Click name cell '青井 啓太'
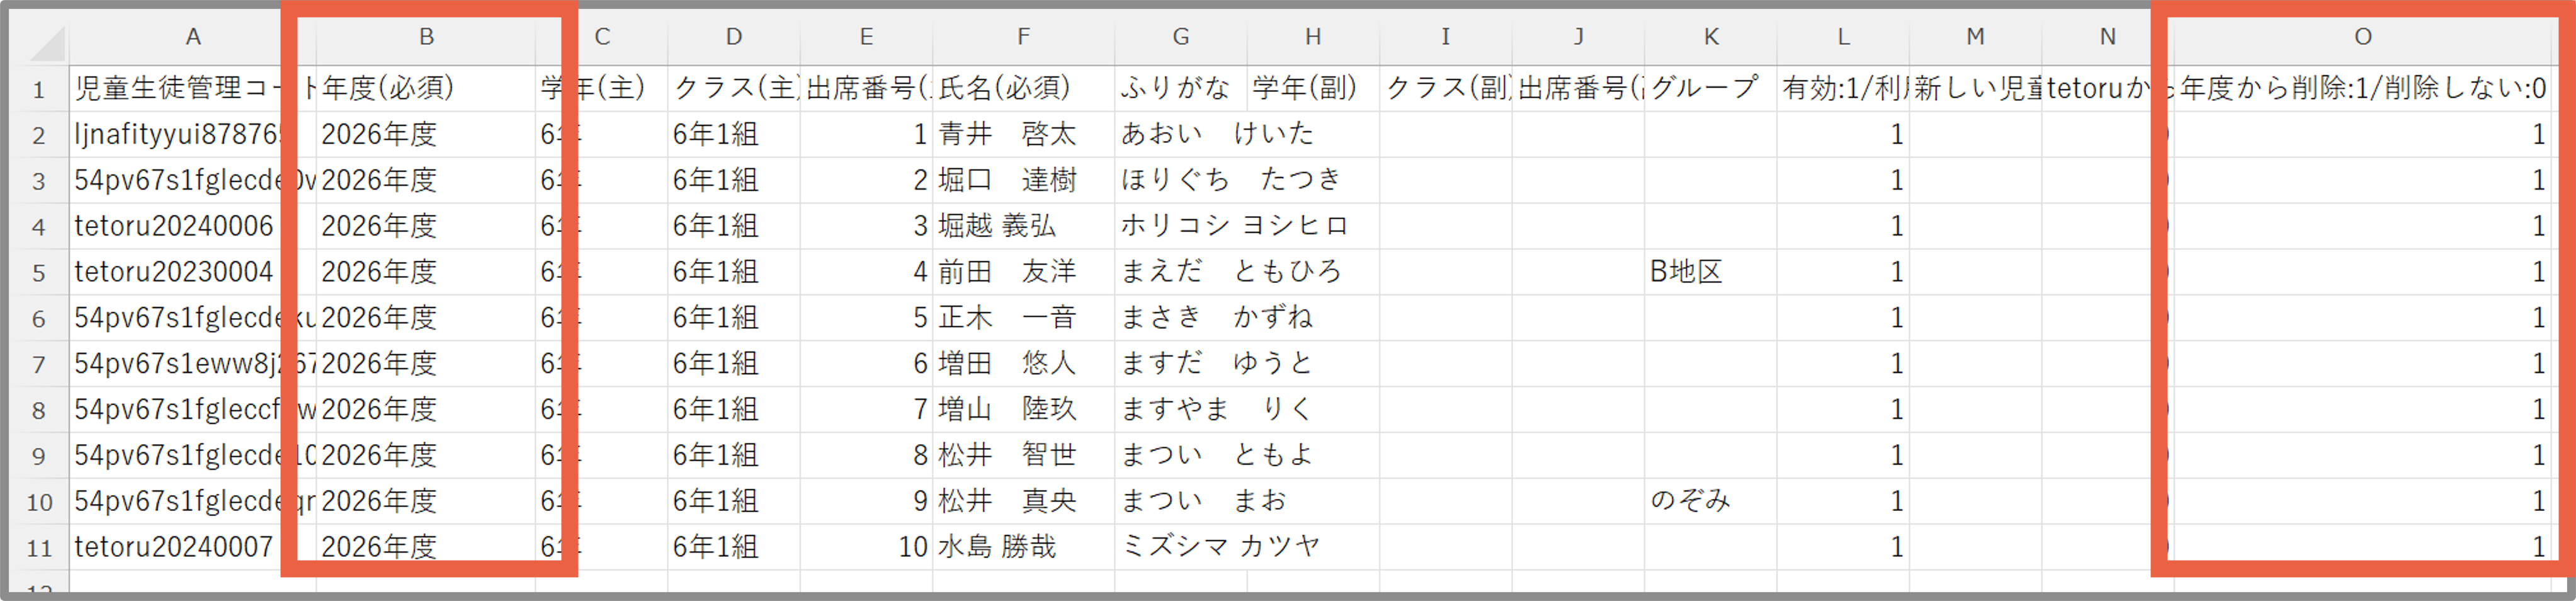This screenshot has width=2576, height=601. point(1023,134)
